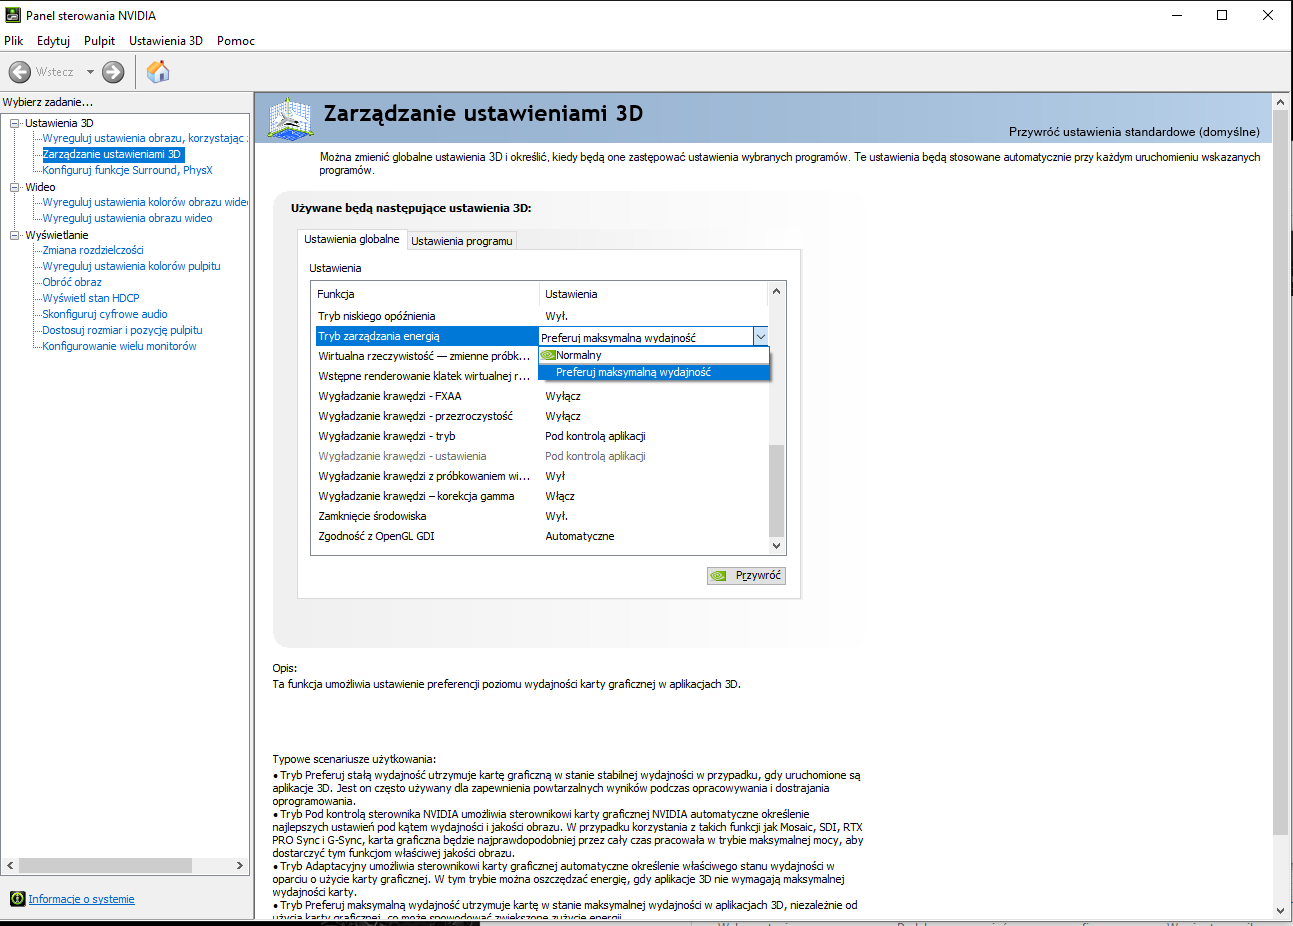
Task: Maximize the NVIDIA control panel window
Action: point(1222,15)
